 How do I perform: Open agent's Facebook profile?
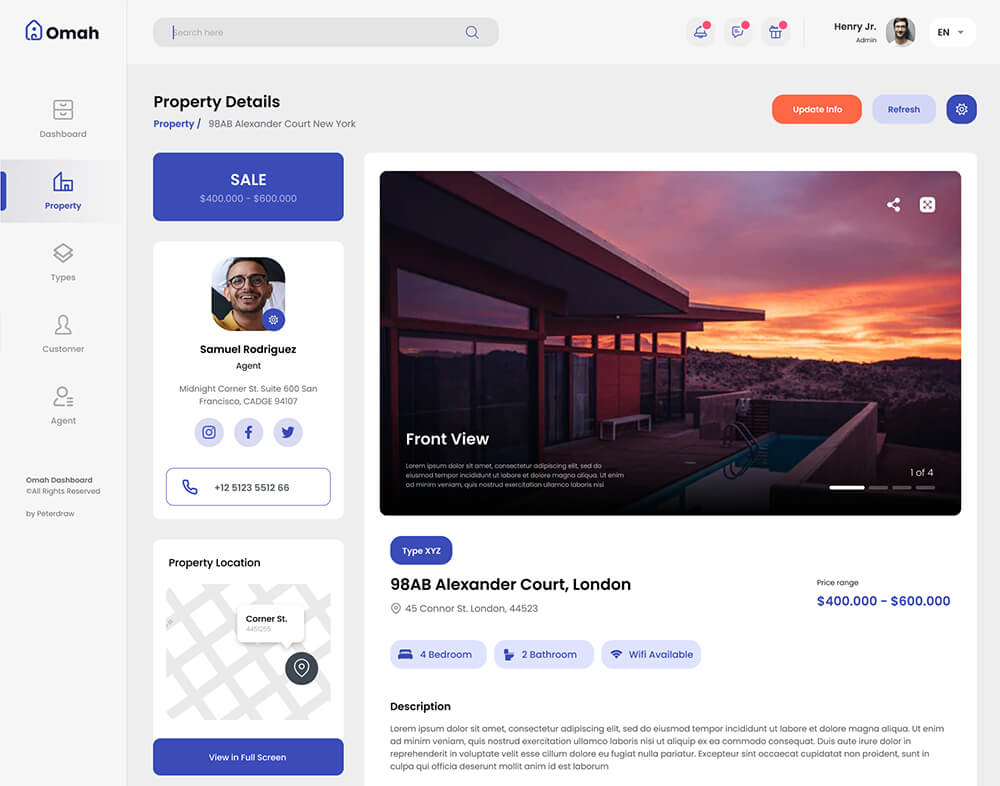coord(248,432)
